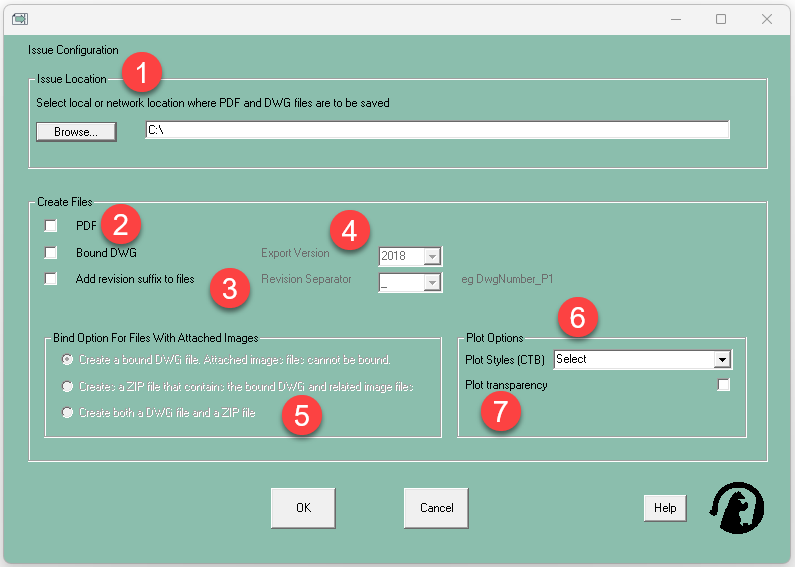Open the Revision Separator dropdown
The width and height of the screenshot is (795, 567).
(432, 283)
